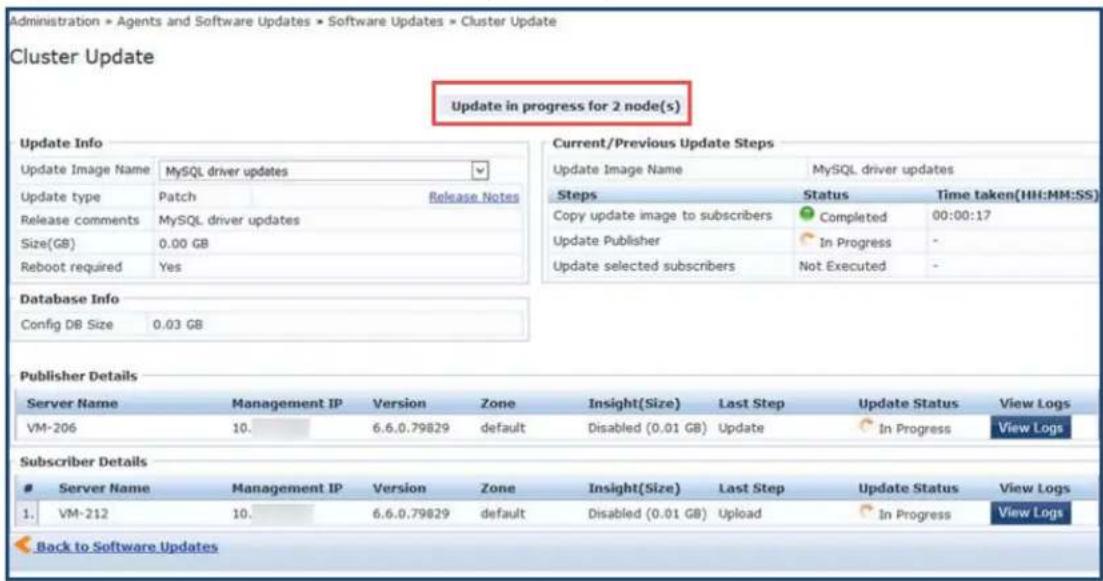This screenshot has width=1103, height=581.
Task: Click the Cluster Update page heading
Action: 82,56
